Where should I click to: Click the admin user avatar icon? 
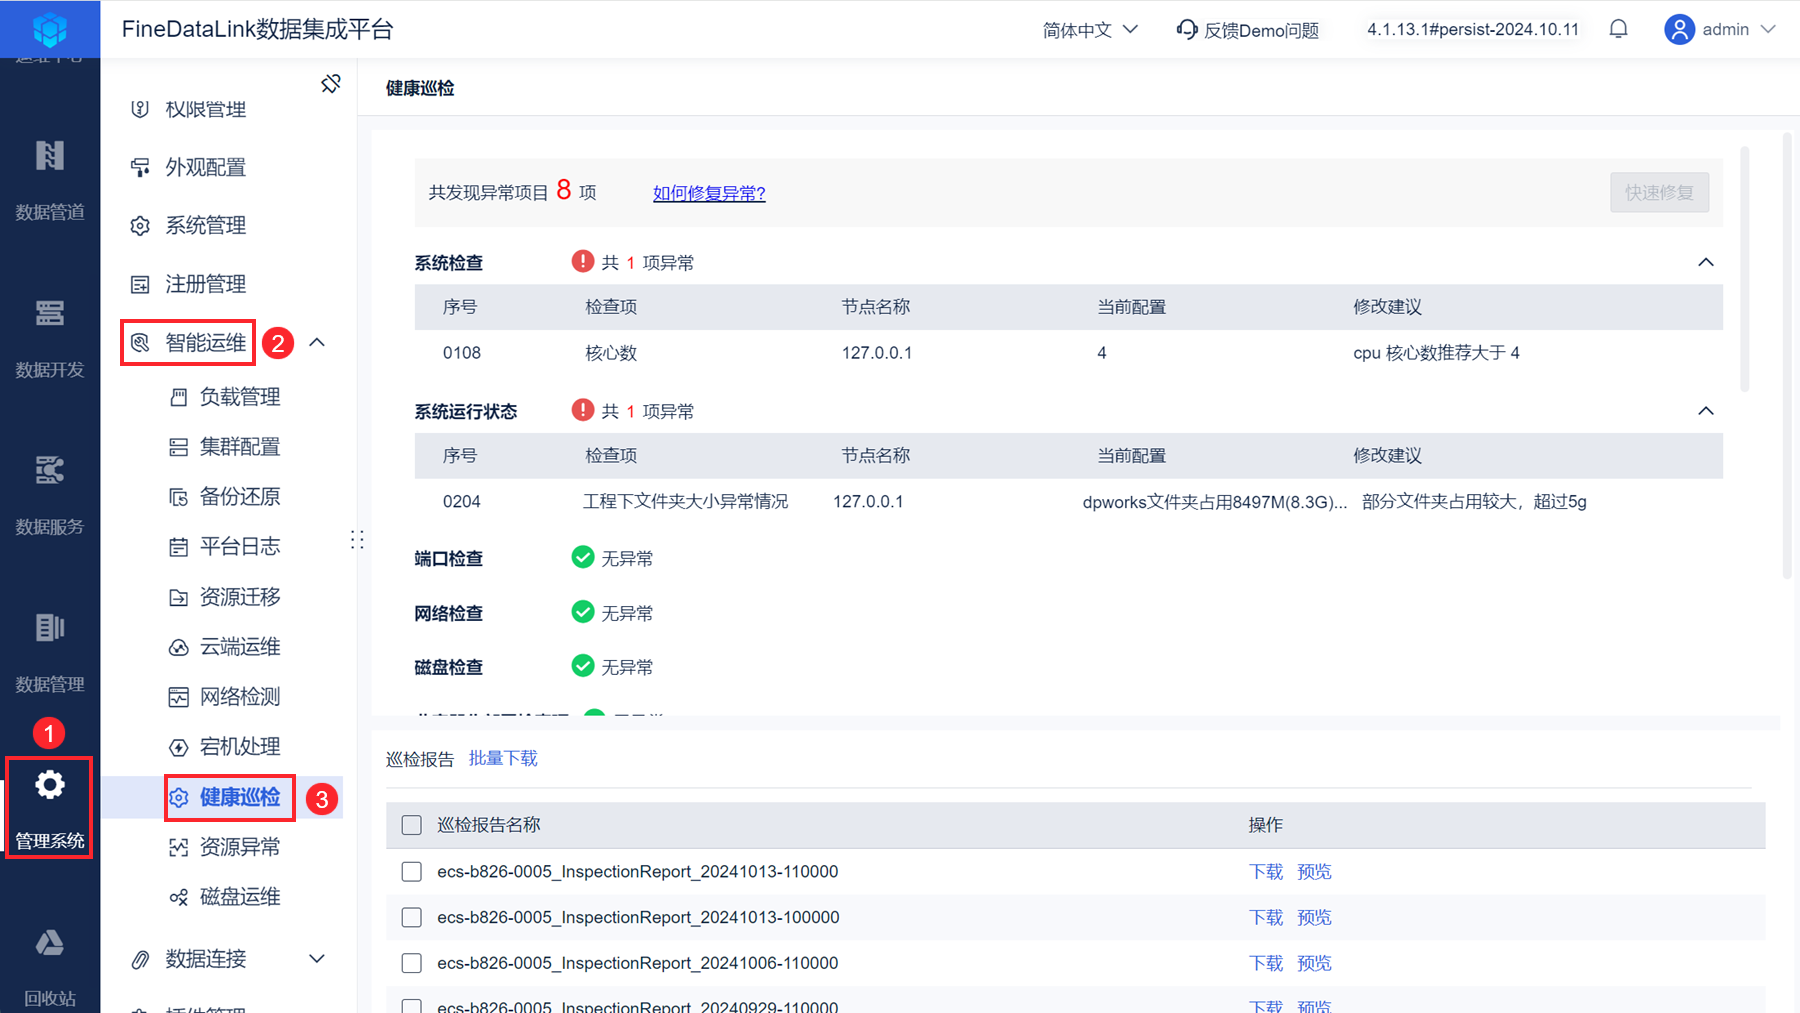tap(1679, 29)
